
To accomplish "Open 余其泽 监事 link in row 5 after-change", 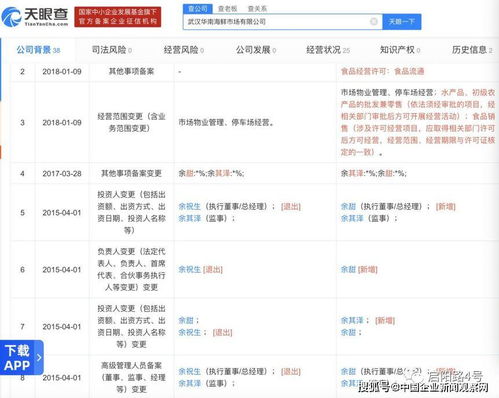I will click(x=352, y=218).
